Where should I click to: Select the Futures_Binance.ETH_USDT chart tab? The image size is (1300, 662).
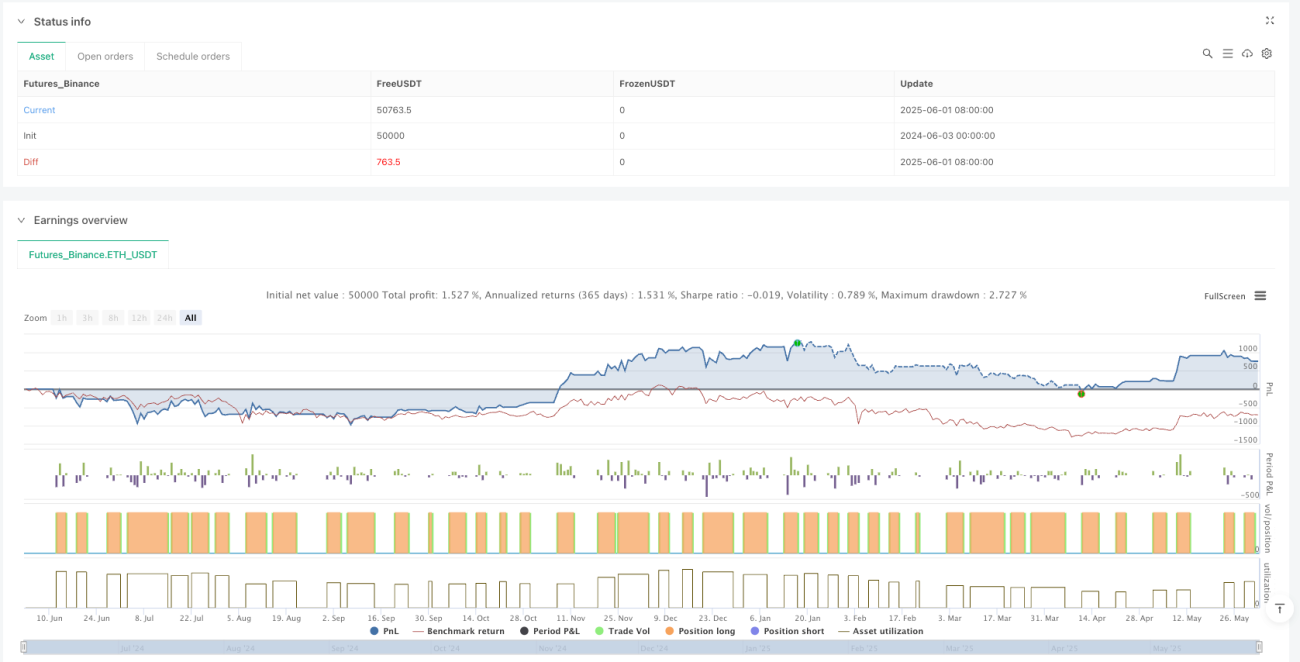tap(93, 255)
